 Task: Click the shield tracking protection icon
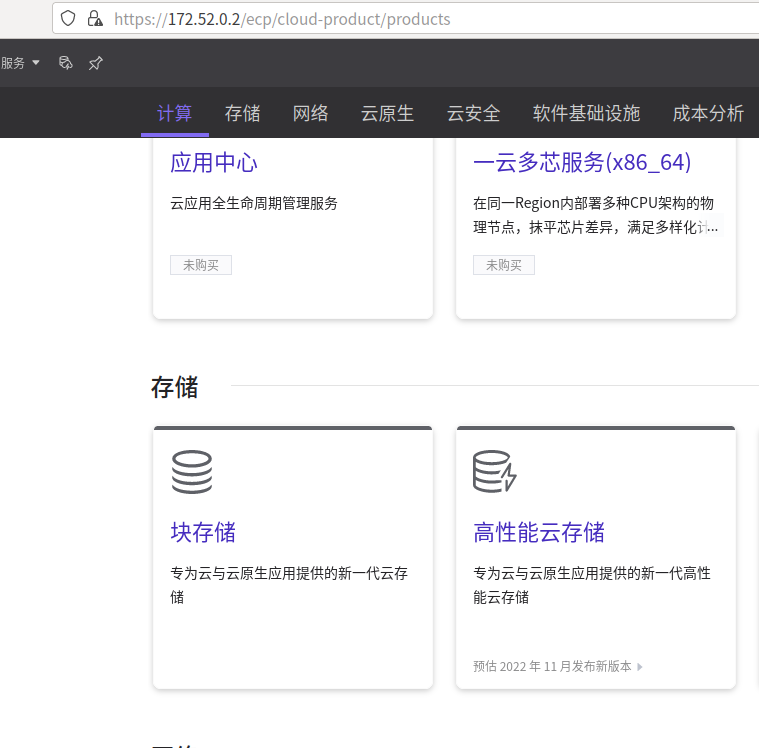coord(68,18)
